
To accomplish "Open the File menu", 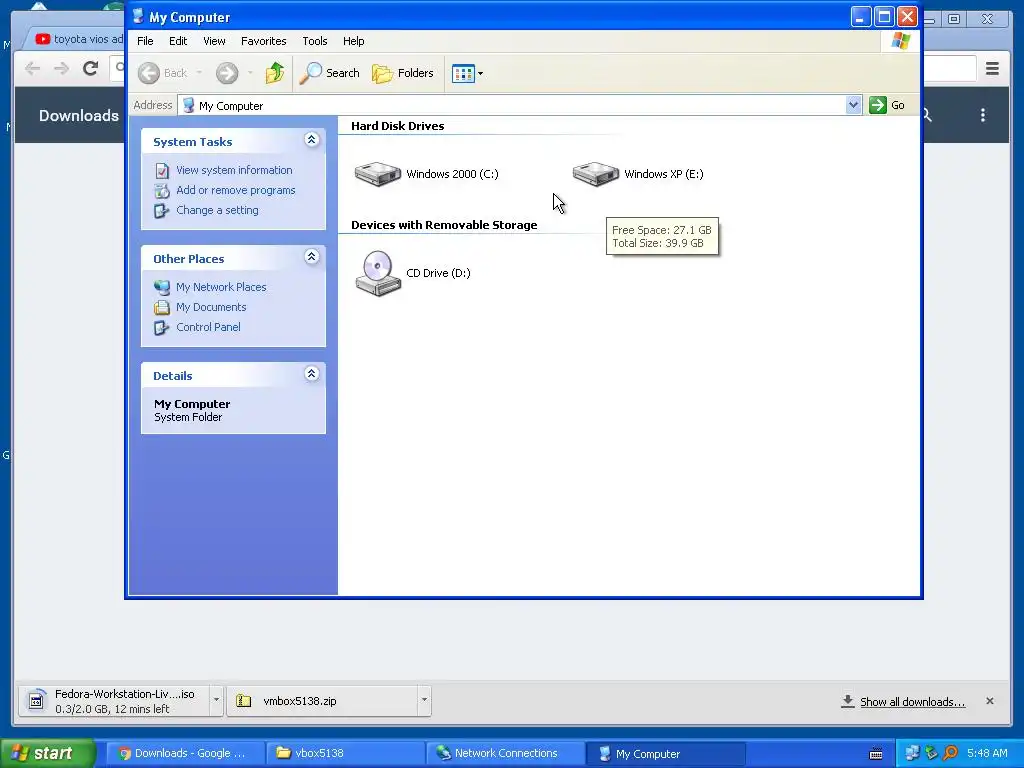I will point(145,41).
